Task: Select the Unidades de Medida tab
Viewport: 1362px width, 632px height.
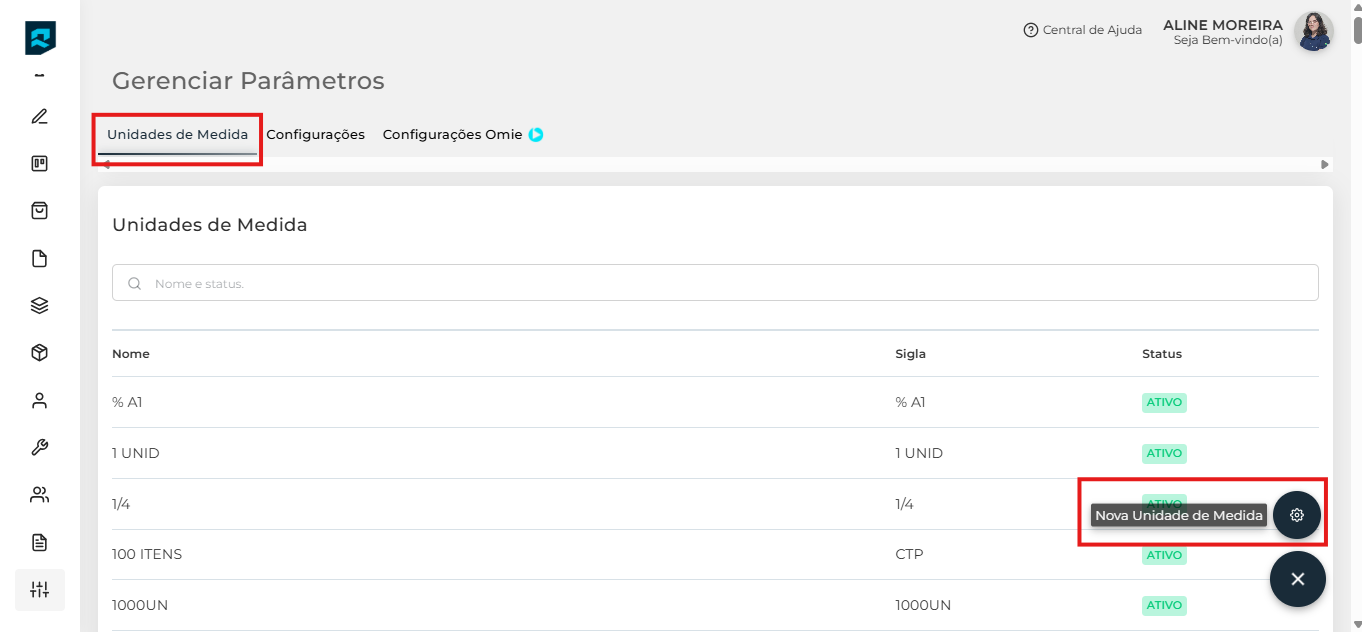Action: (x=177, y=134)
